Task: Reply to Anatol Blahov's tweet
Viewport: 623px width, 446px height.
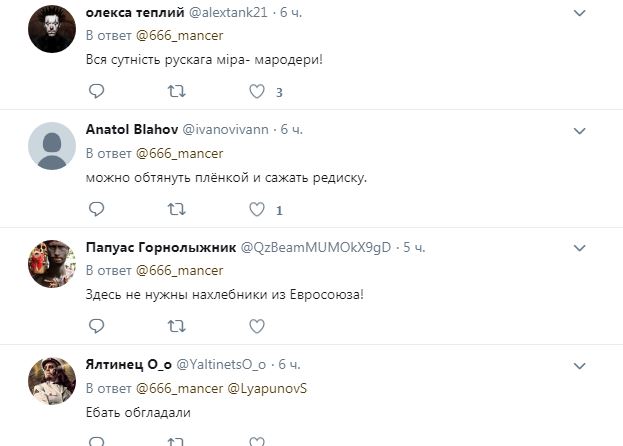Action: pyautogui.click(x=96, y=209)
